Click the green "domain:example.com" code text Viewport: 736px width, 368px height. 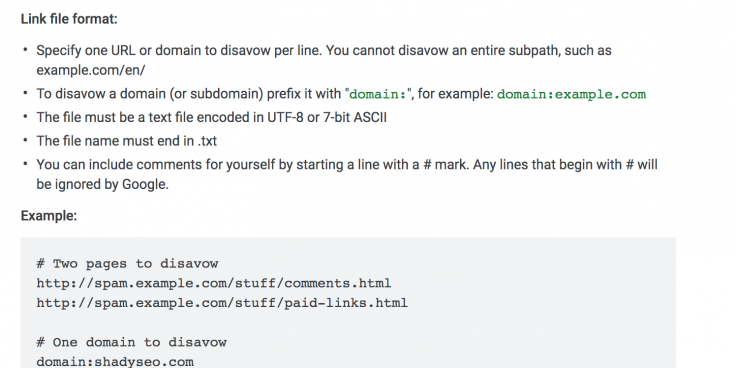point(571,94)
